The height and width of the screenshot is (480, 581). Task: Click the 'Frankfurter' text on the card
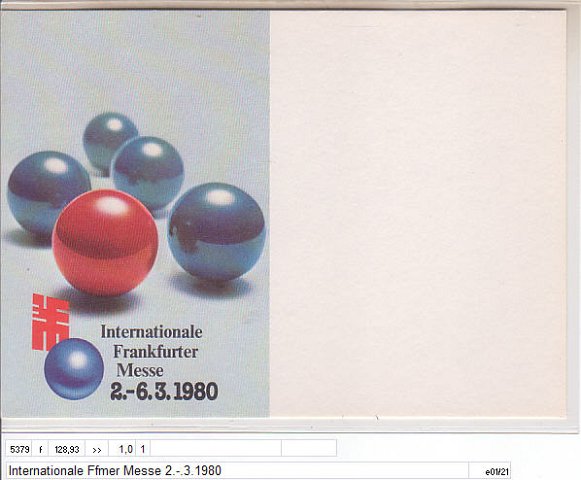pyautogui.click(x=156, y=352)
